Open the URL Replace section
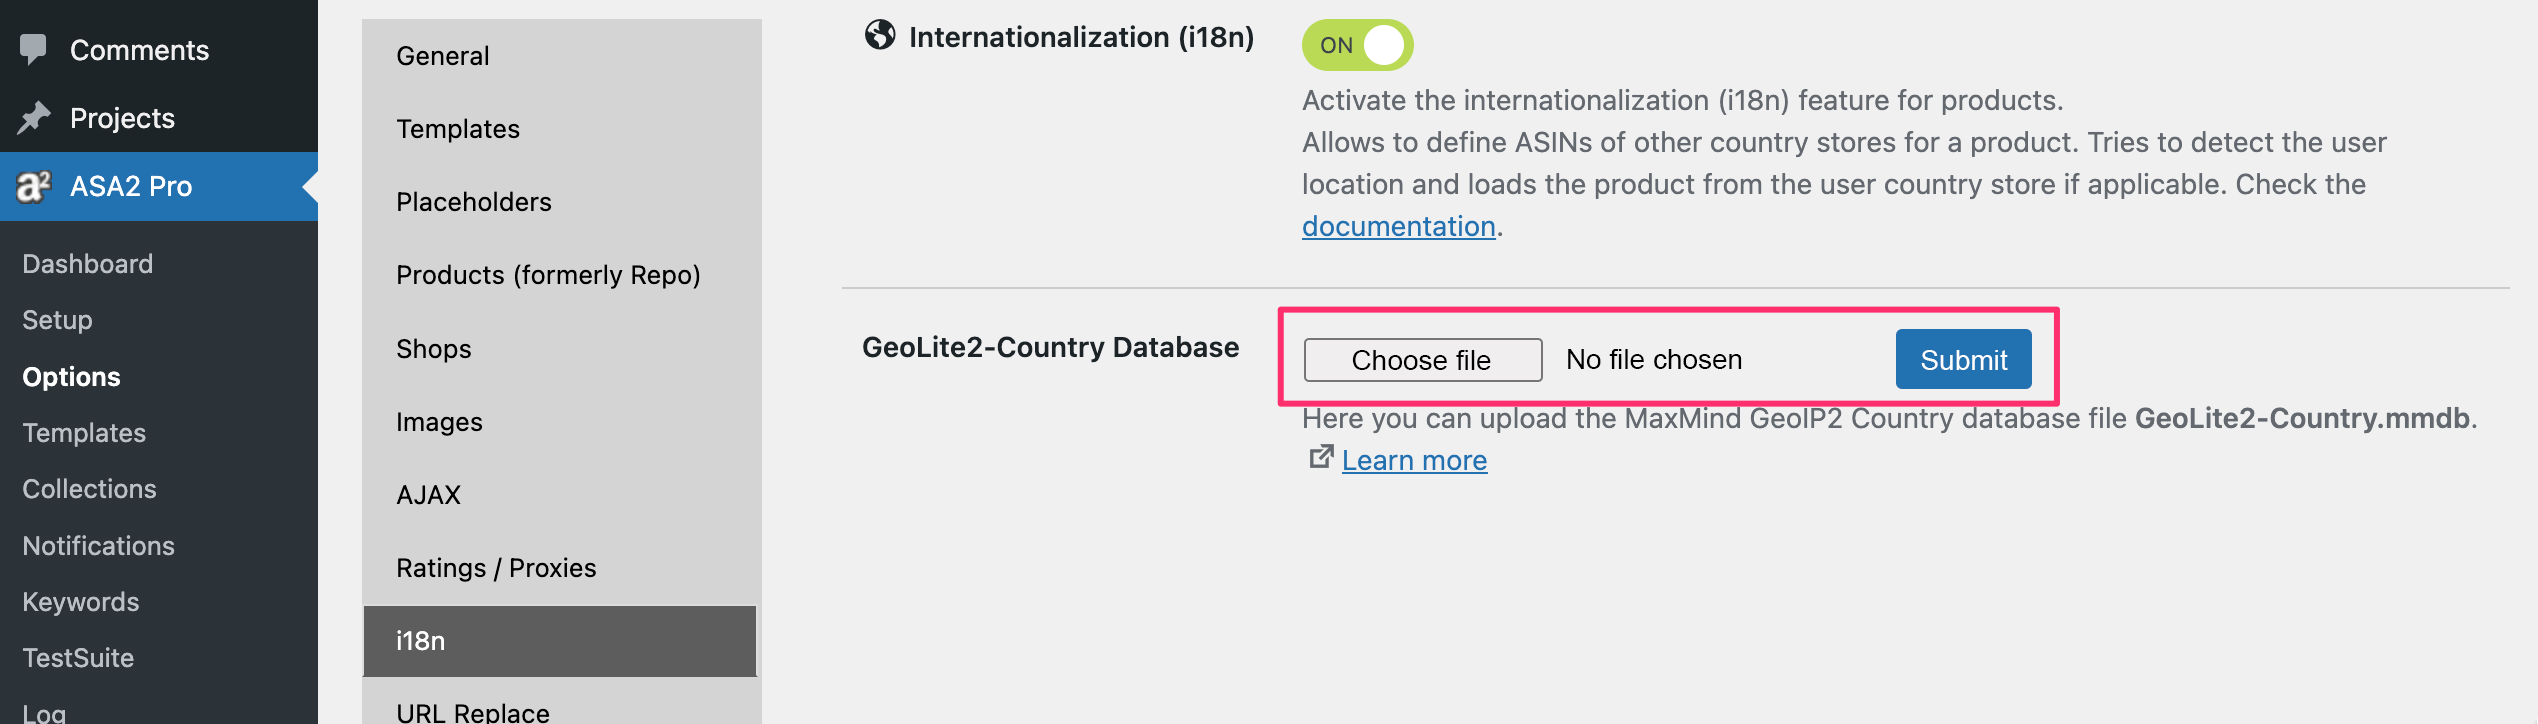 coord(472,710)
